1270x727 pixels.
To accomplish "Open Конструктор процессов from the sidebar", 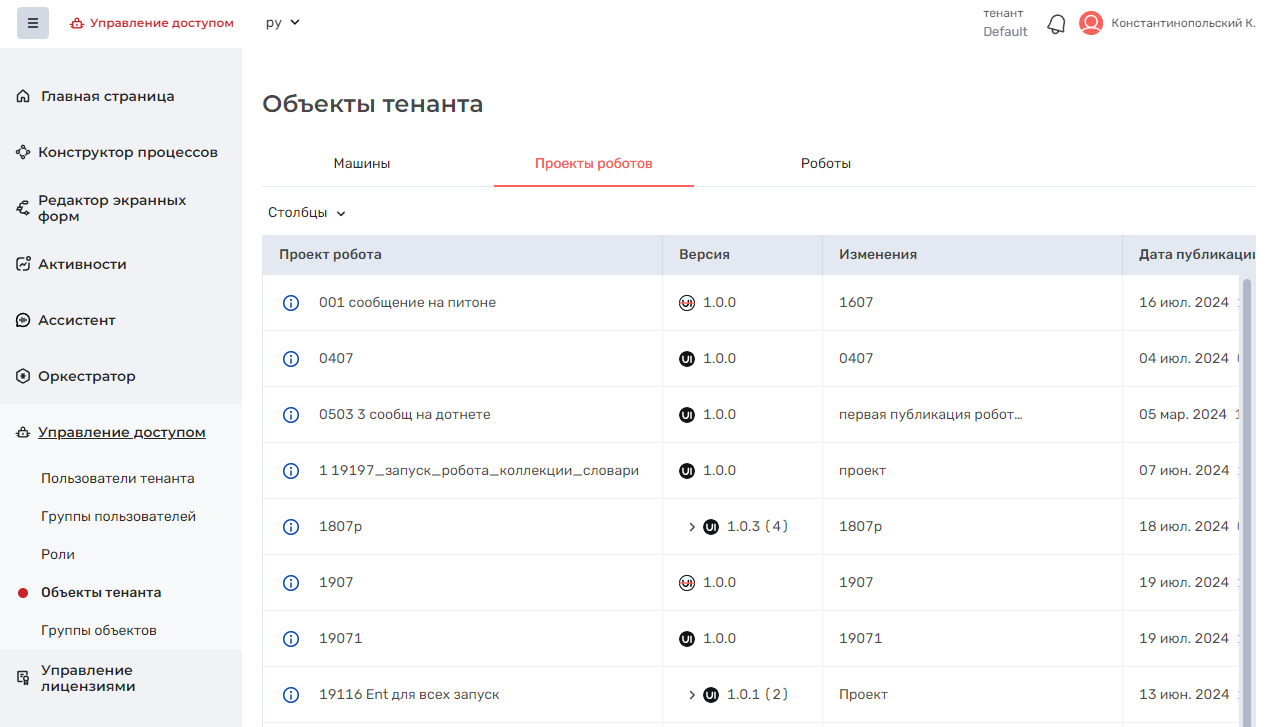I will click(x=127, y=153).
